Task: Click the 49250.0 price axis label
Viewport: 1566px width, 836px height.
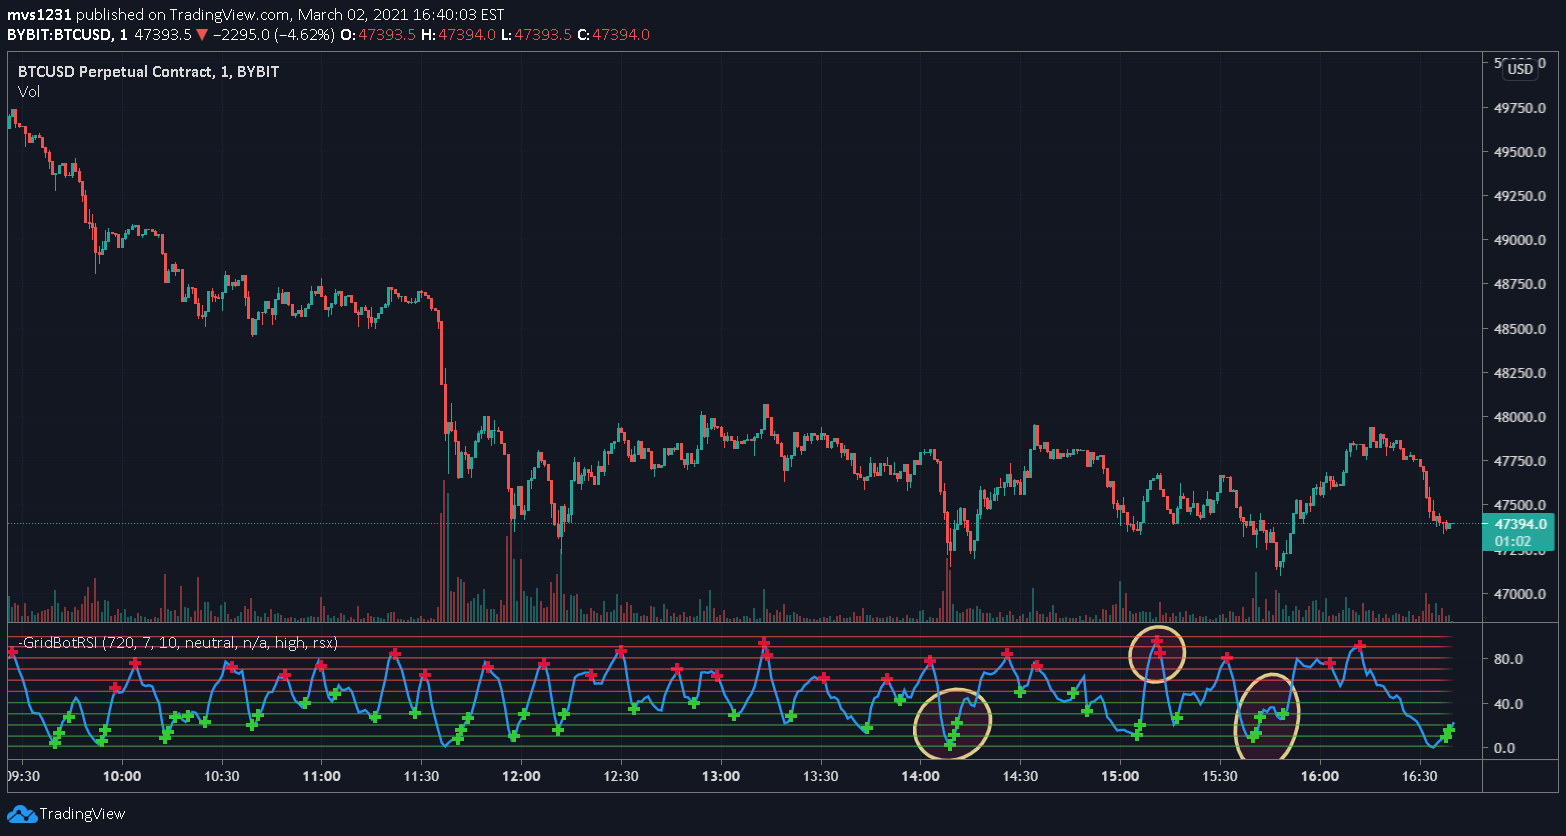Action: tap(1520, 196)
